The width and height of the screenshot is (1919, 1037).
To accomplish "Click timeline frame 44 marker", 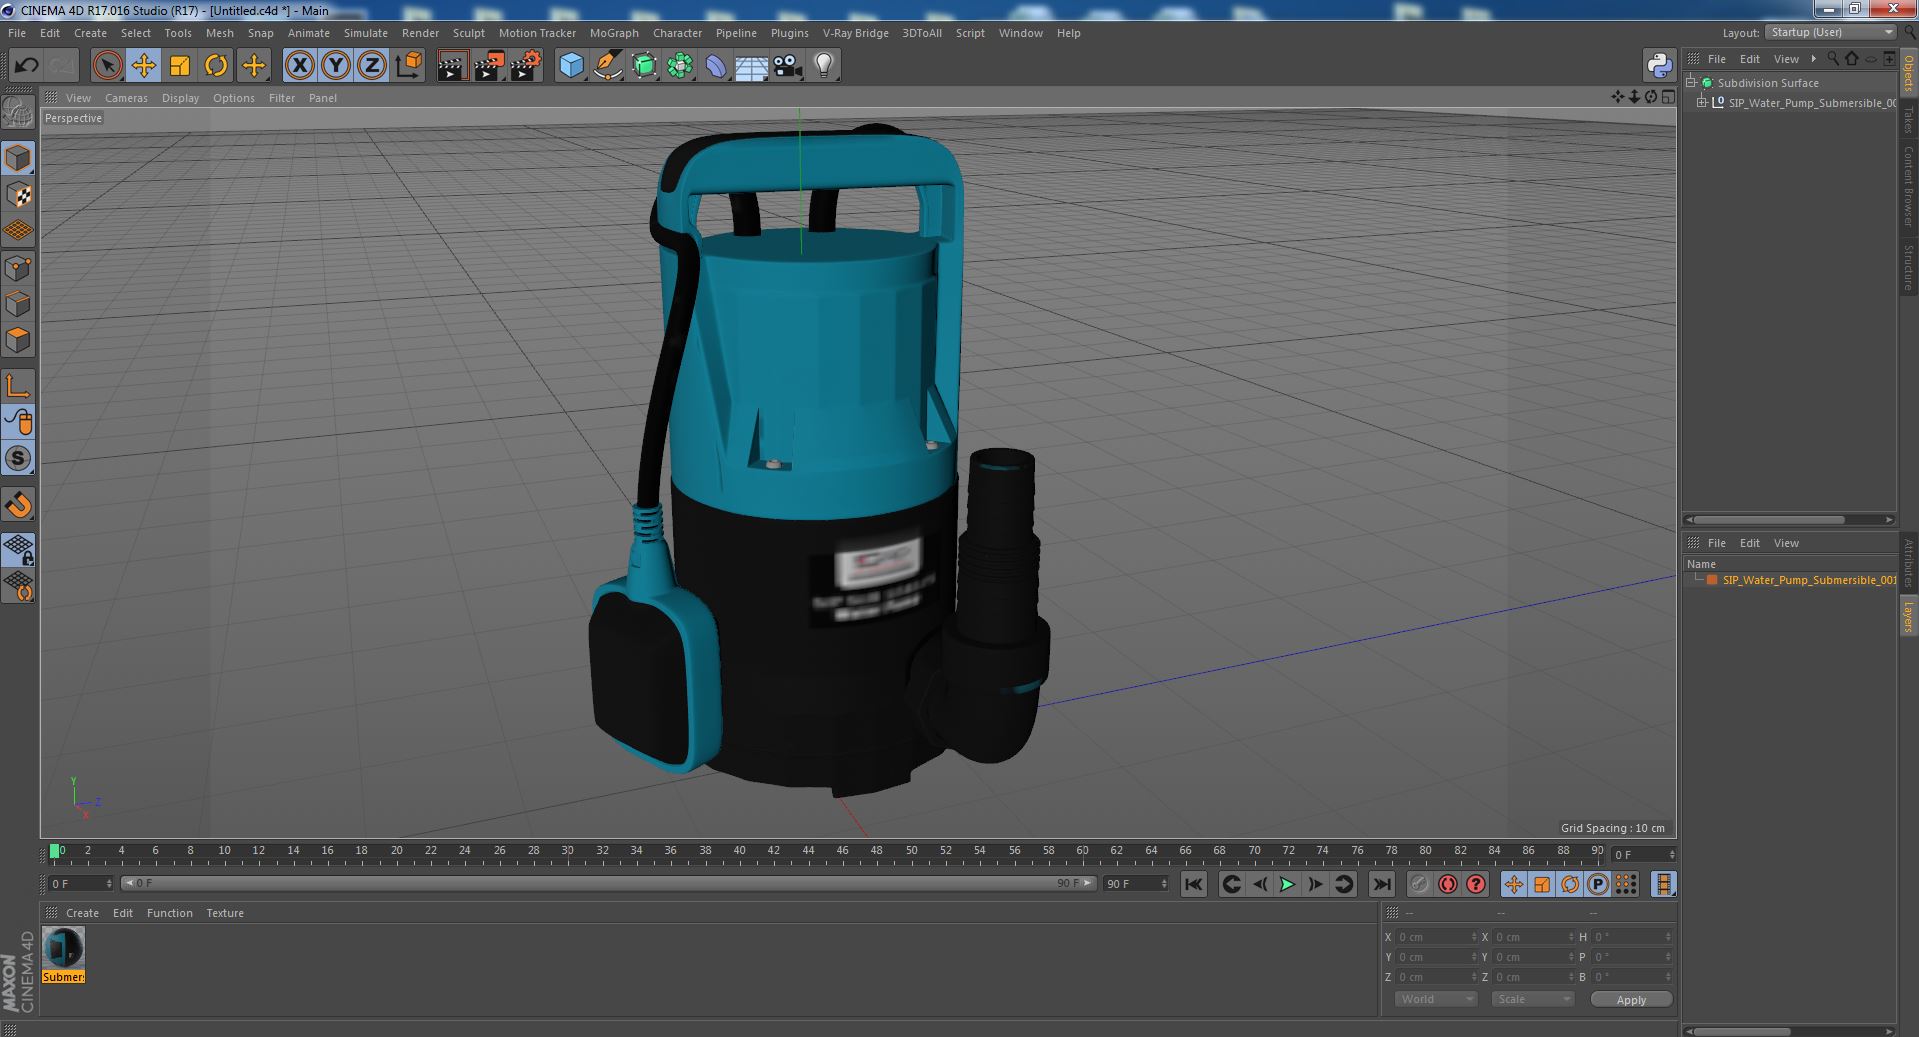I will click(808, 851).
